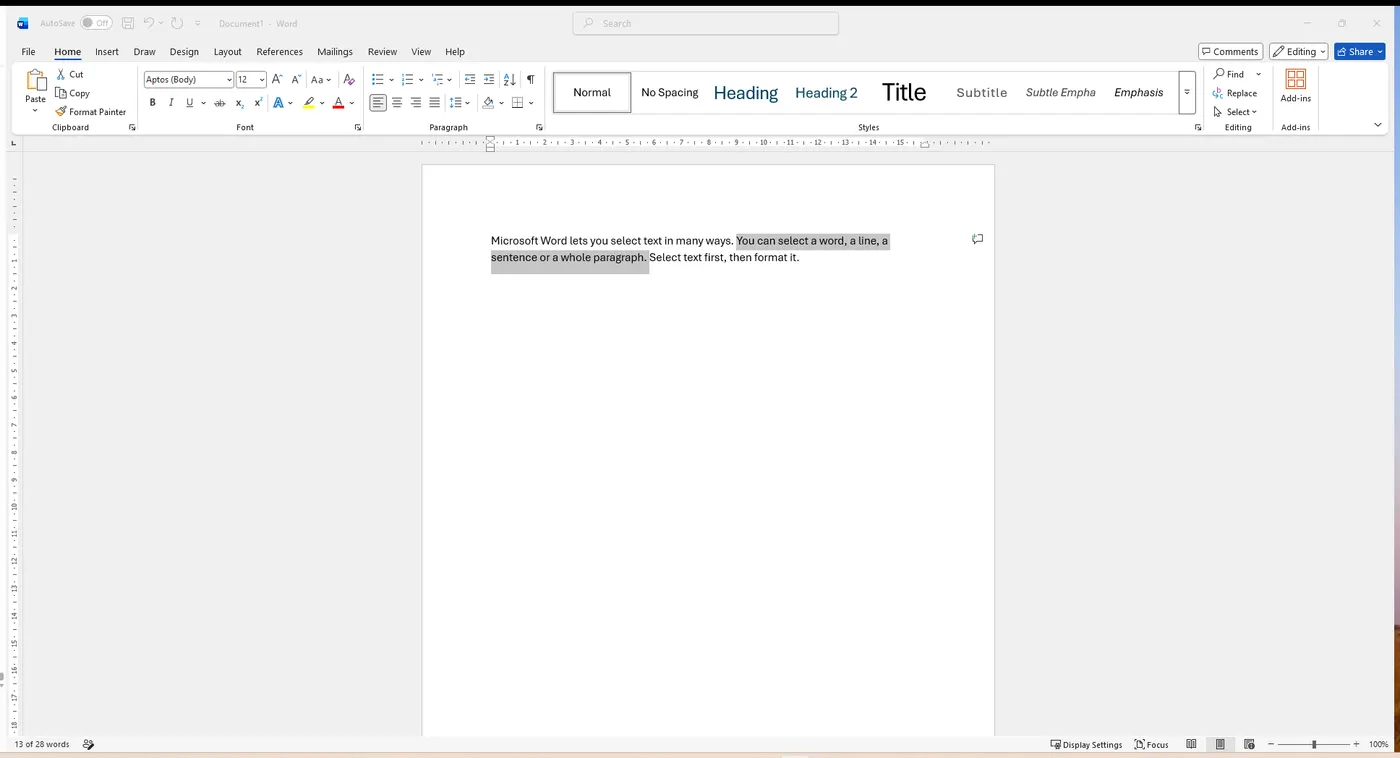Screen dimensions: 1400x758
Task: Open numbering list style dropdown arrow
Action: (x=421, y=79)
